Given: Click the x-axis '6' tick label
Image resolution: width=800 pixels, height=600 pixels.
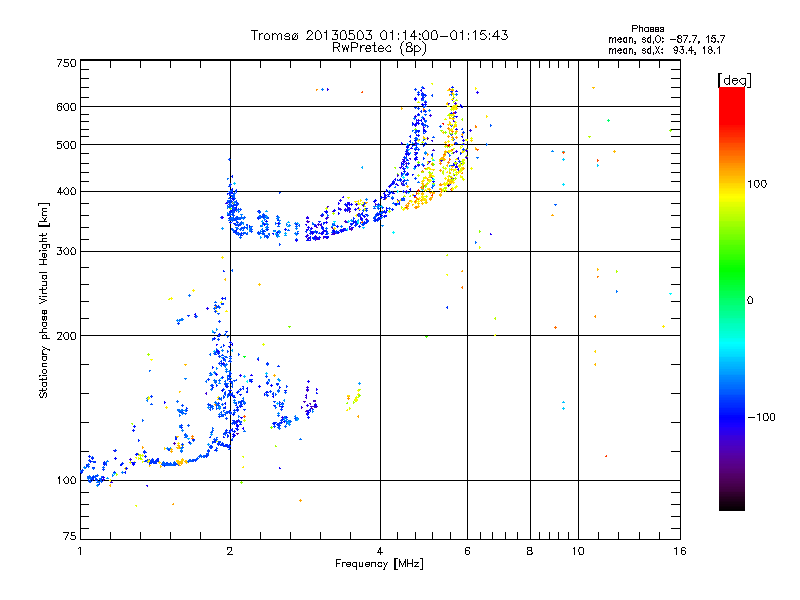Looking at the screenshot, I should 467,551.
